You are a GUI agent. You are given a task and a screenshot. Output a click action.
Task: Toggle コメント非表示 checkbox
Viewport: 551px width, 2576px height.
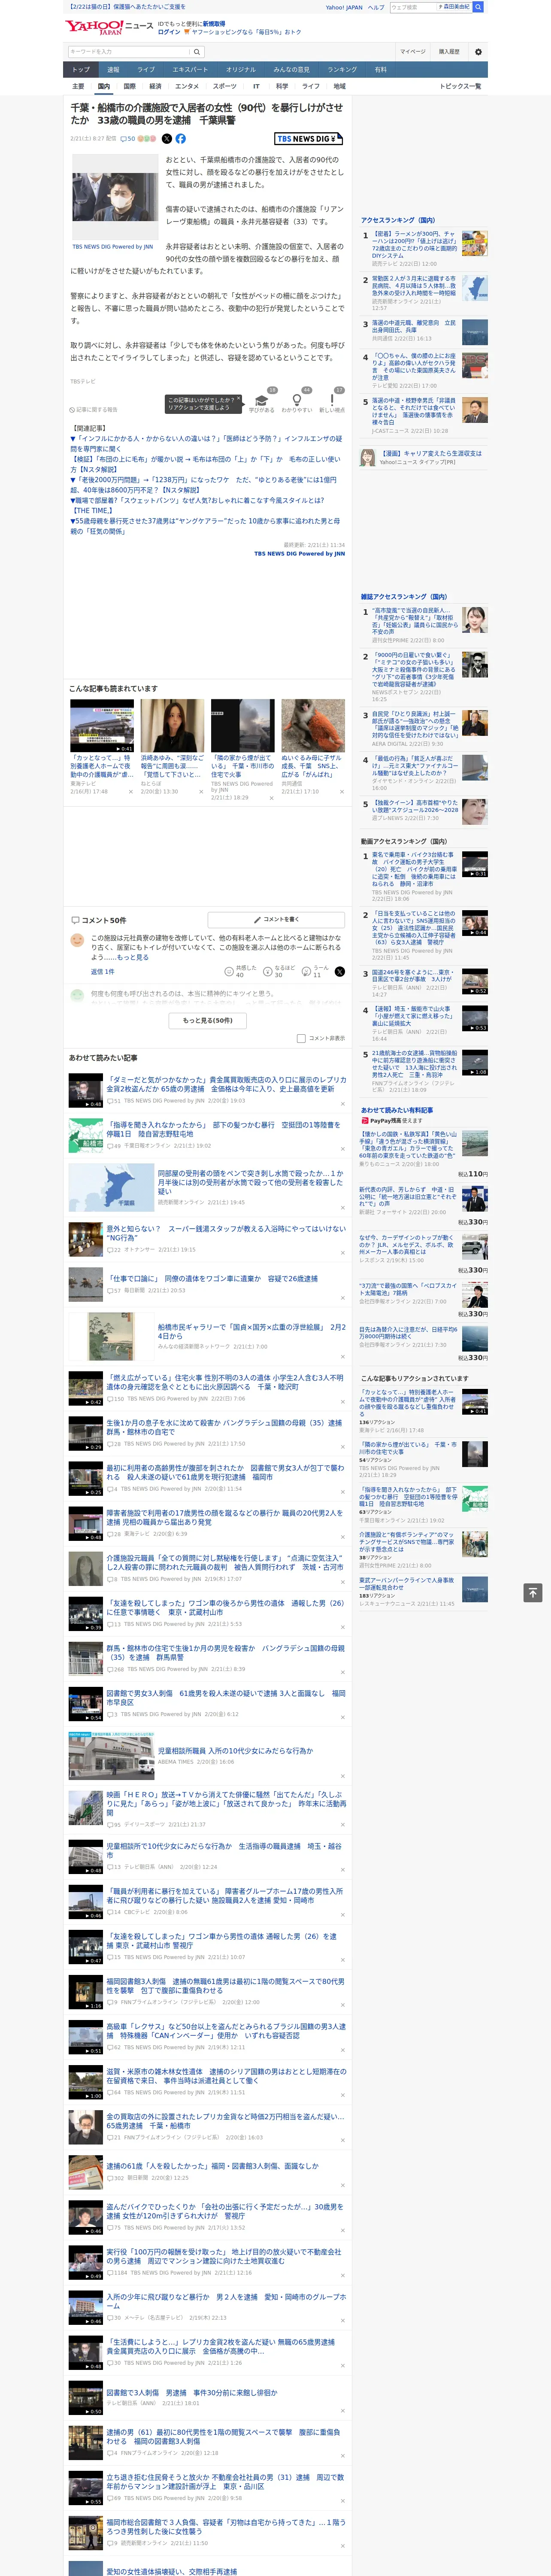pyautogui.click(x=301, y=1038)
